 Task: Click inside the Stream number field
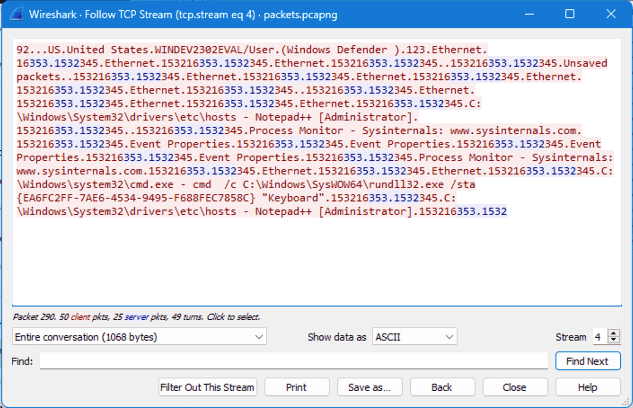(598, 337)
